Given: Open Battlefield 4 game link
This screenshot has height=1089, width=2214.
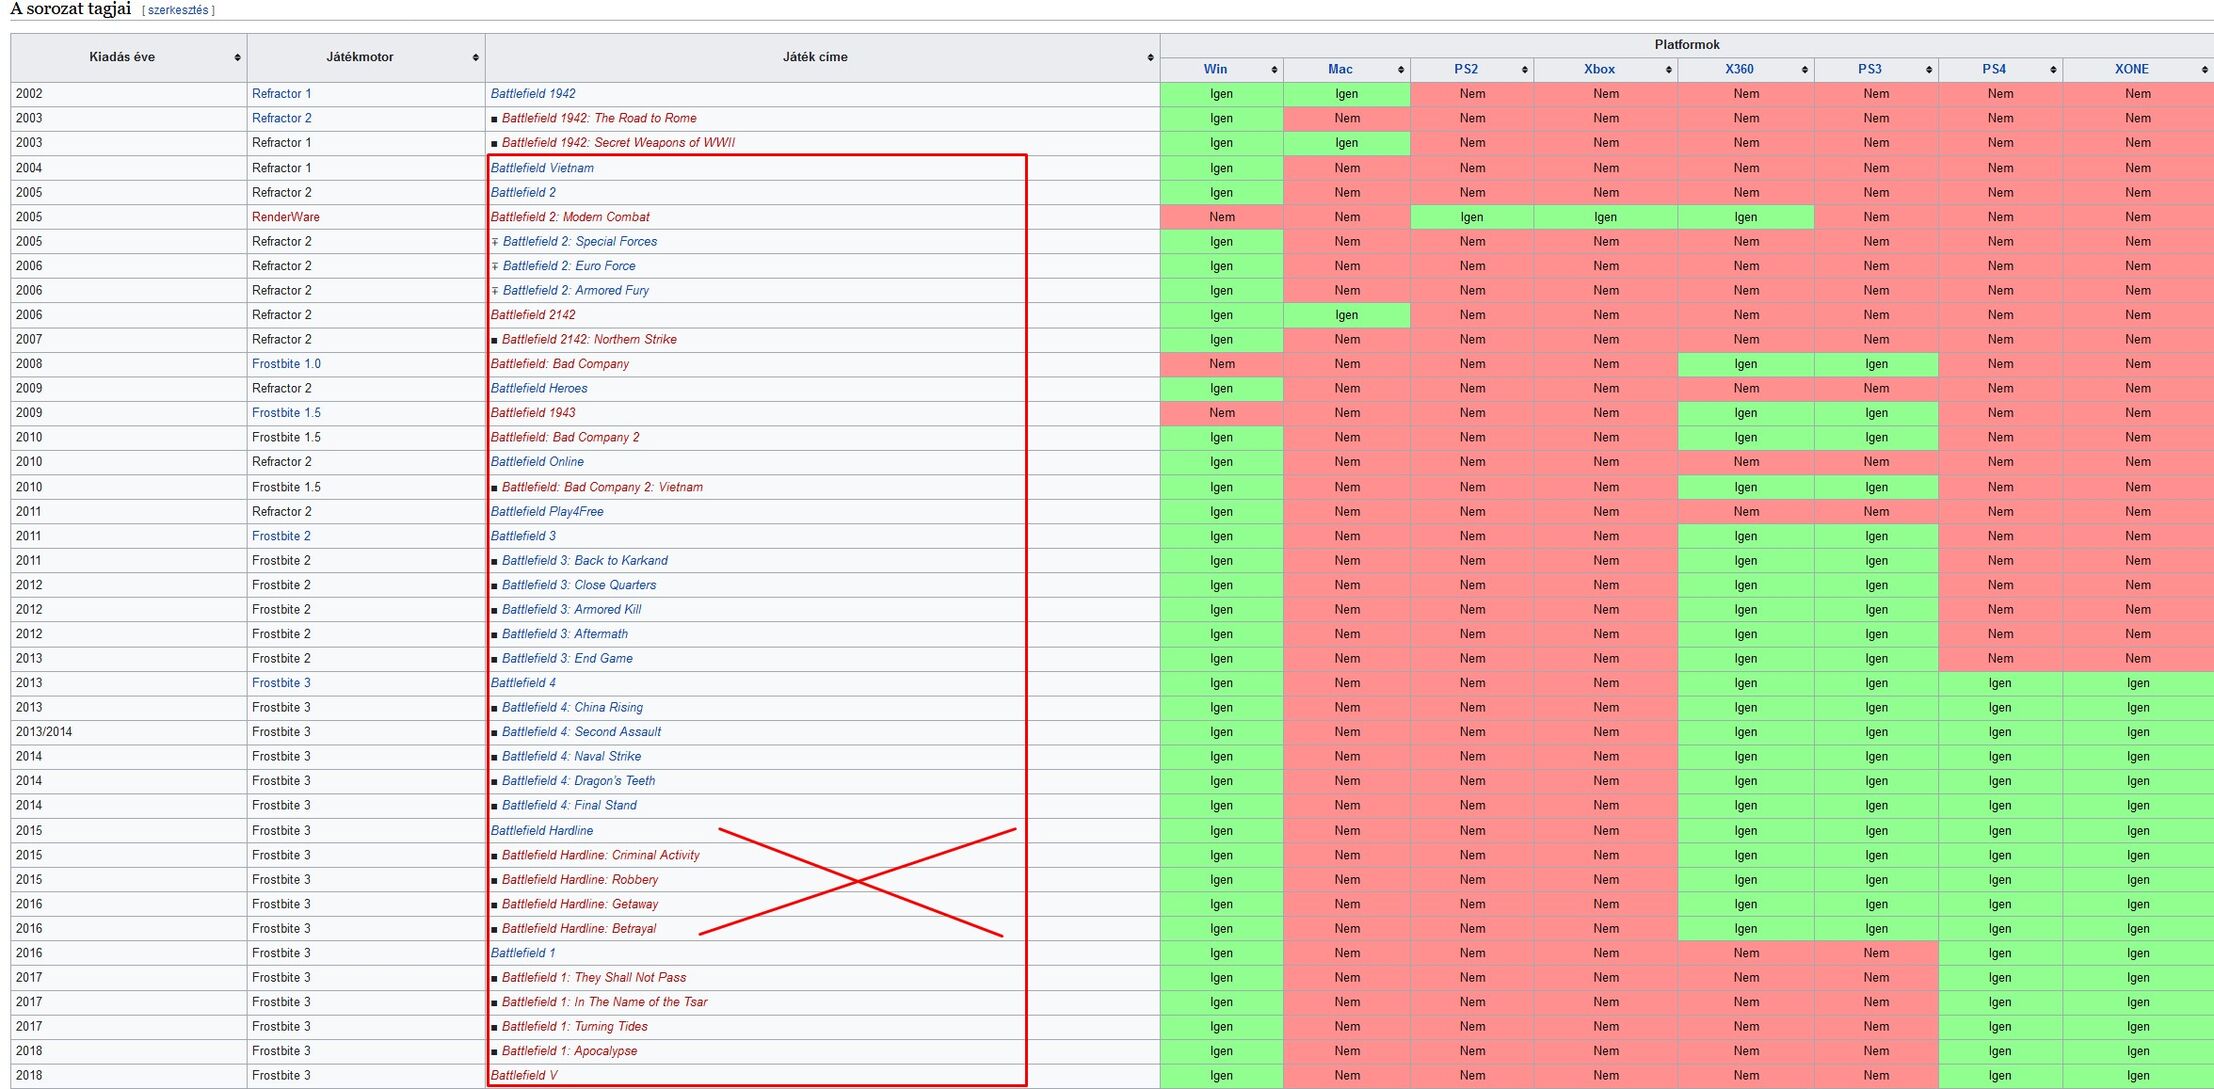Looking at the screenshot, I should 523,683.
